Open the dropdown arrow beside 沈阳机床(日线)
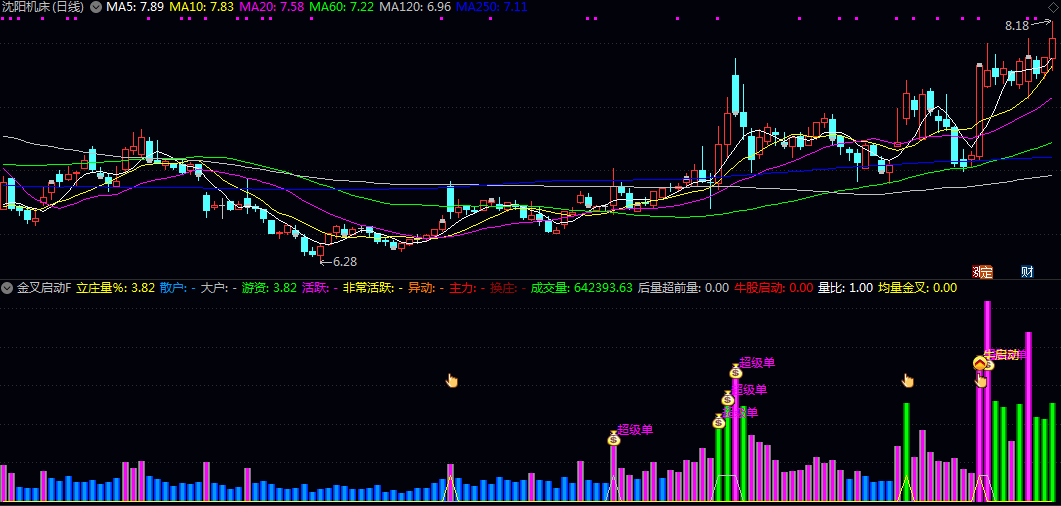Viewport: 1061px width, 506px height. 95,7
